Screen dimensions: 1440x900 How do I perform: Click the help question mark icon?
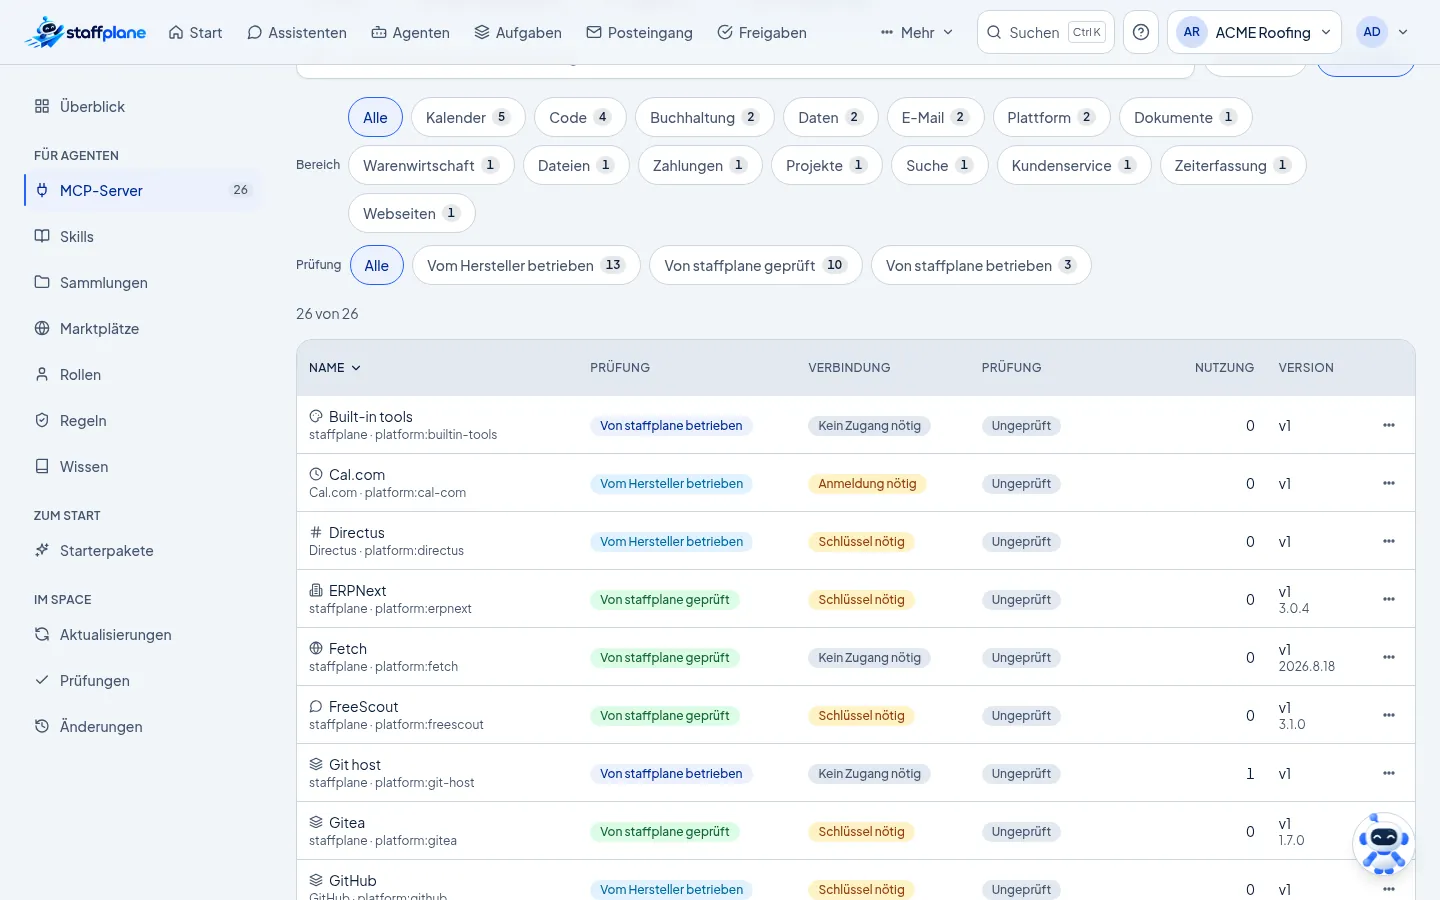[1141, 32]
